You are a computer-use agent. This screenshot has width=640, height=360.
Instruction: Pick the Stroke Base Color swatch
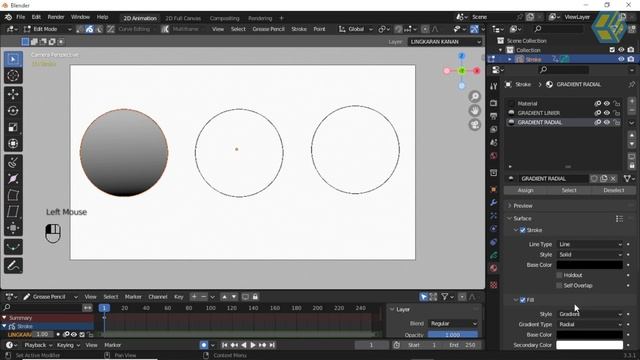[x=590, y=265]
